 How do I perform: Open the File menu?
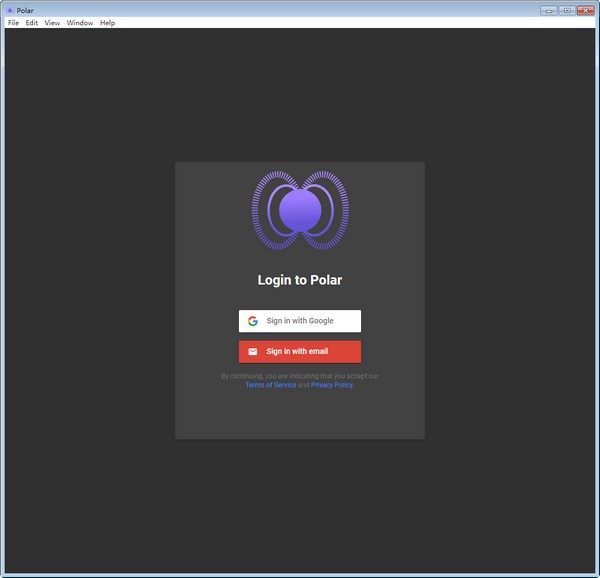click(13, 23)
